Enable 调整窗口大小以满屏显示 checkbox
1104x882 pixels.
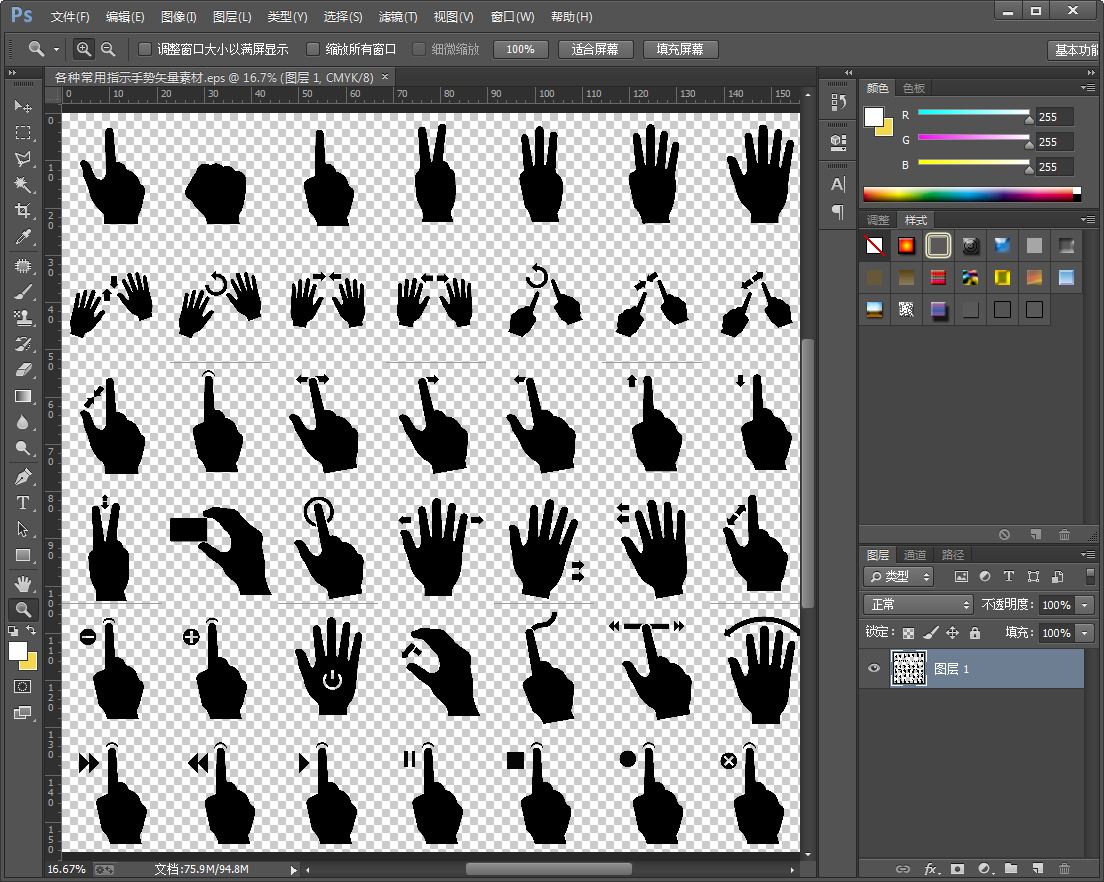(145, 49)
